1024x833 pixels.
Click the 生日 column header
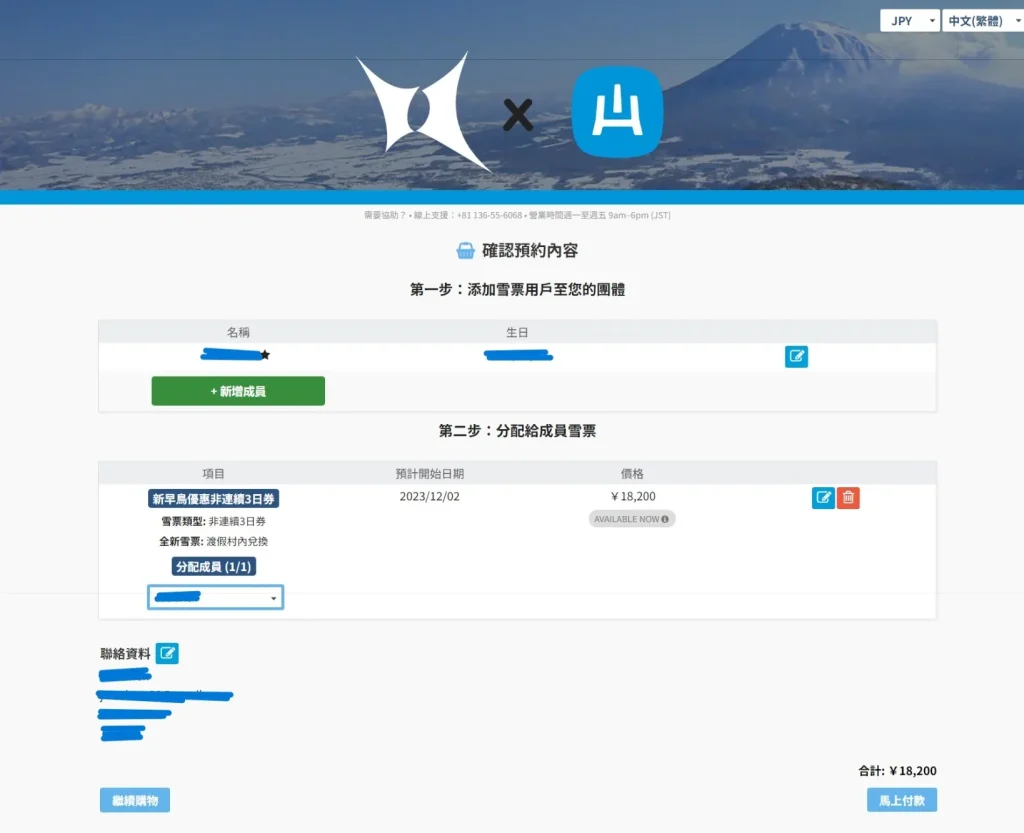tap(517, 332)
